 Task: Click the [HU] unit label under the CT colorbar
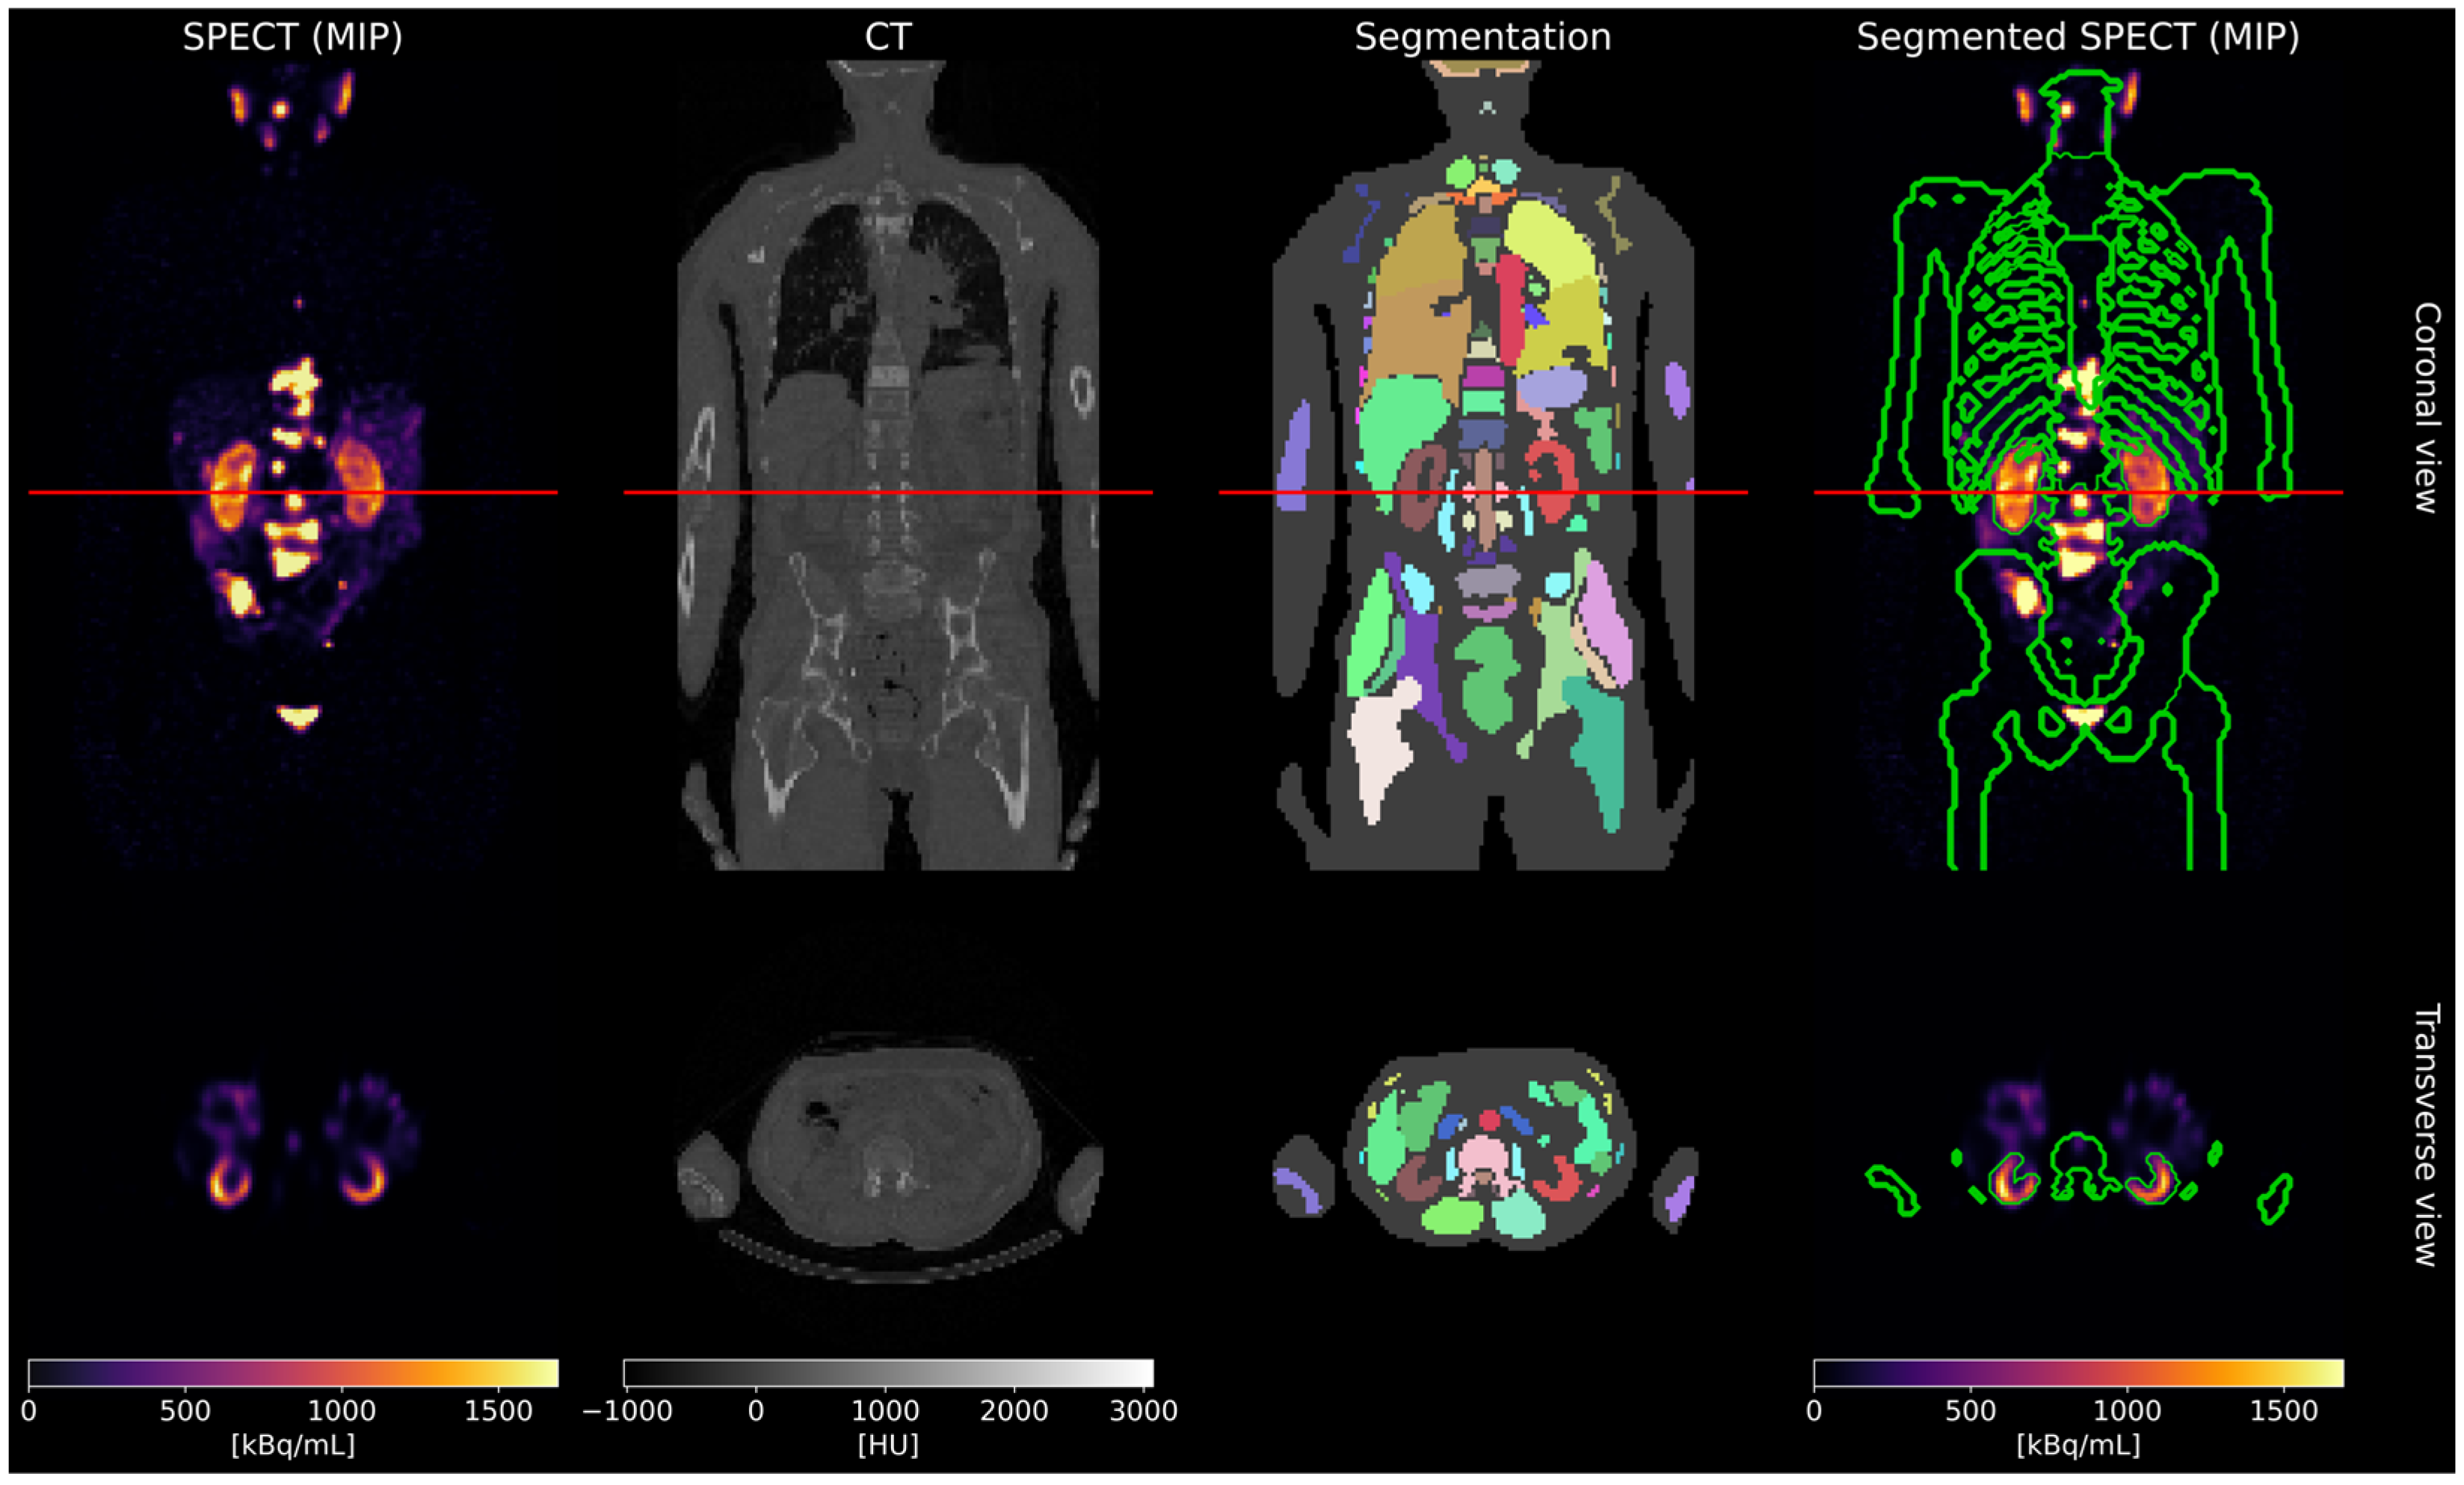[887, 1445]
